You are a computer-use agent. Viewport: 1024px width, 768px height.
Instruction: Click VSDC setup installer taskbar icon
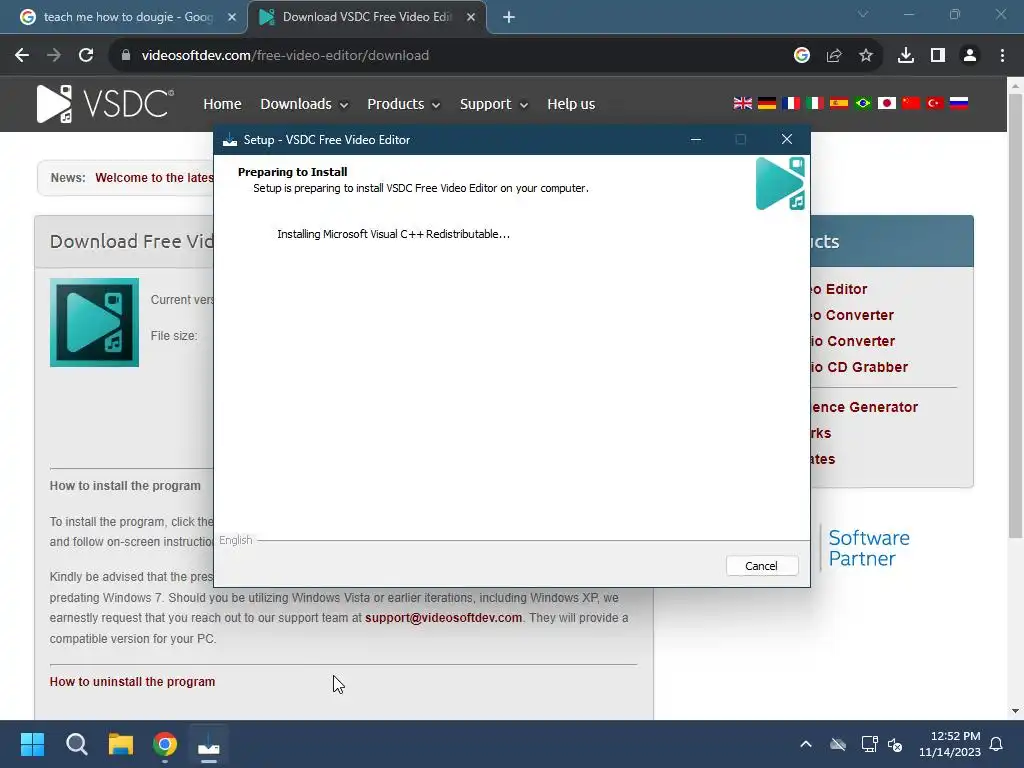coord(209,744)
